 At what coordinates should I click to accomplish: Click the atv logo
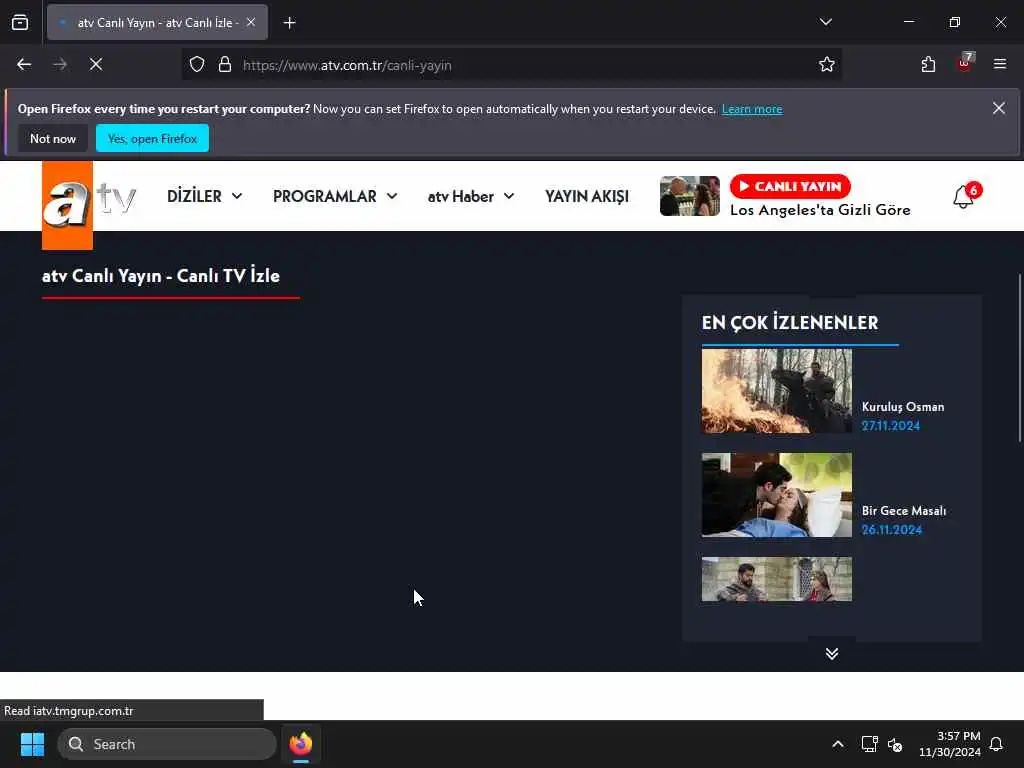click(89, 205)
